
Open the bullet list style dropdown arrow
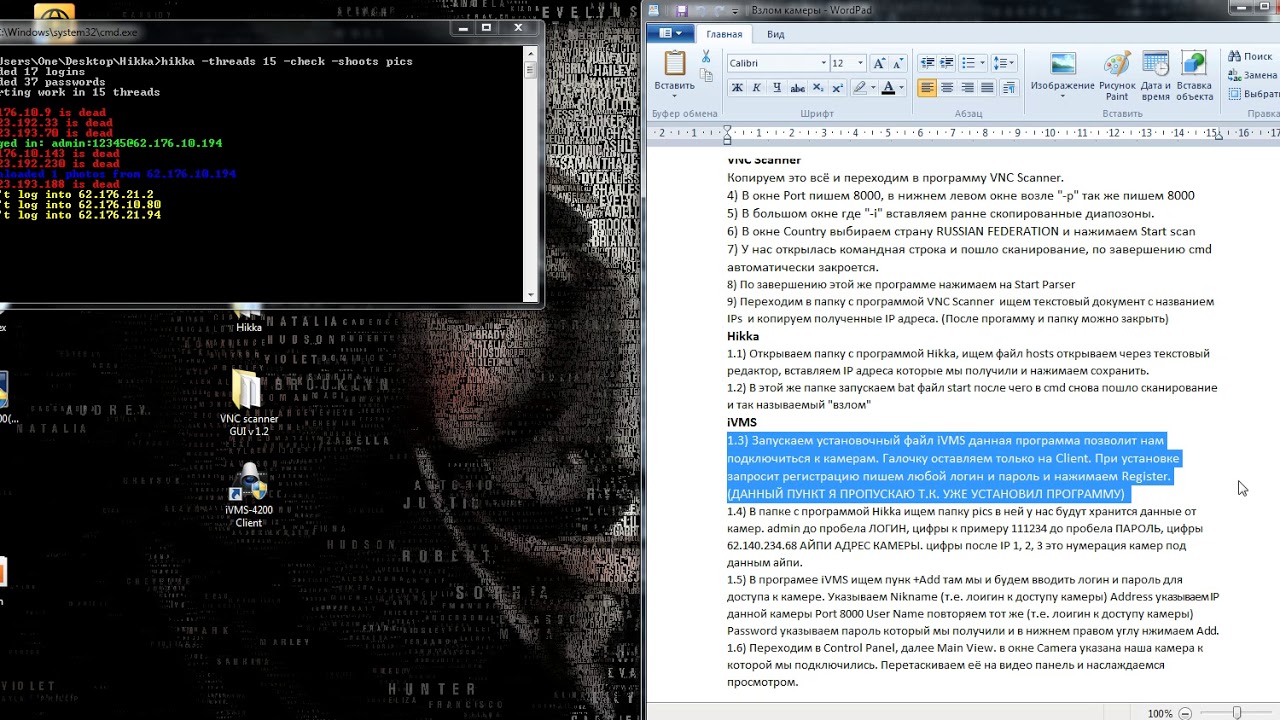[x=982, y=63]
